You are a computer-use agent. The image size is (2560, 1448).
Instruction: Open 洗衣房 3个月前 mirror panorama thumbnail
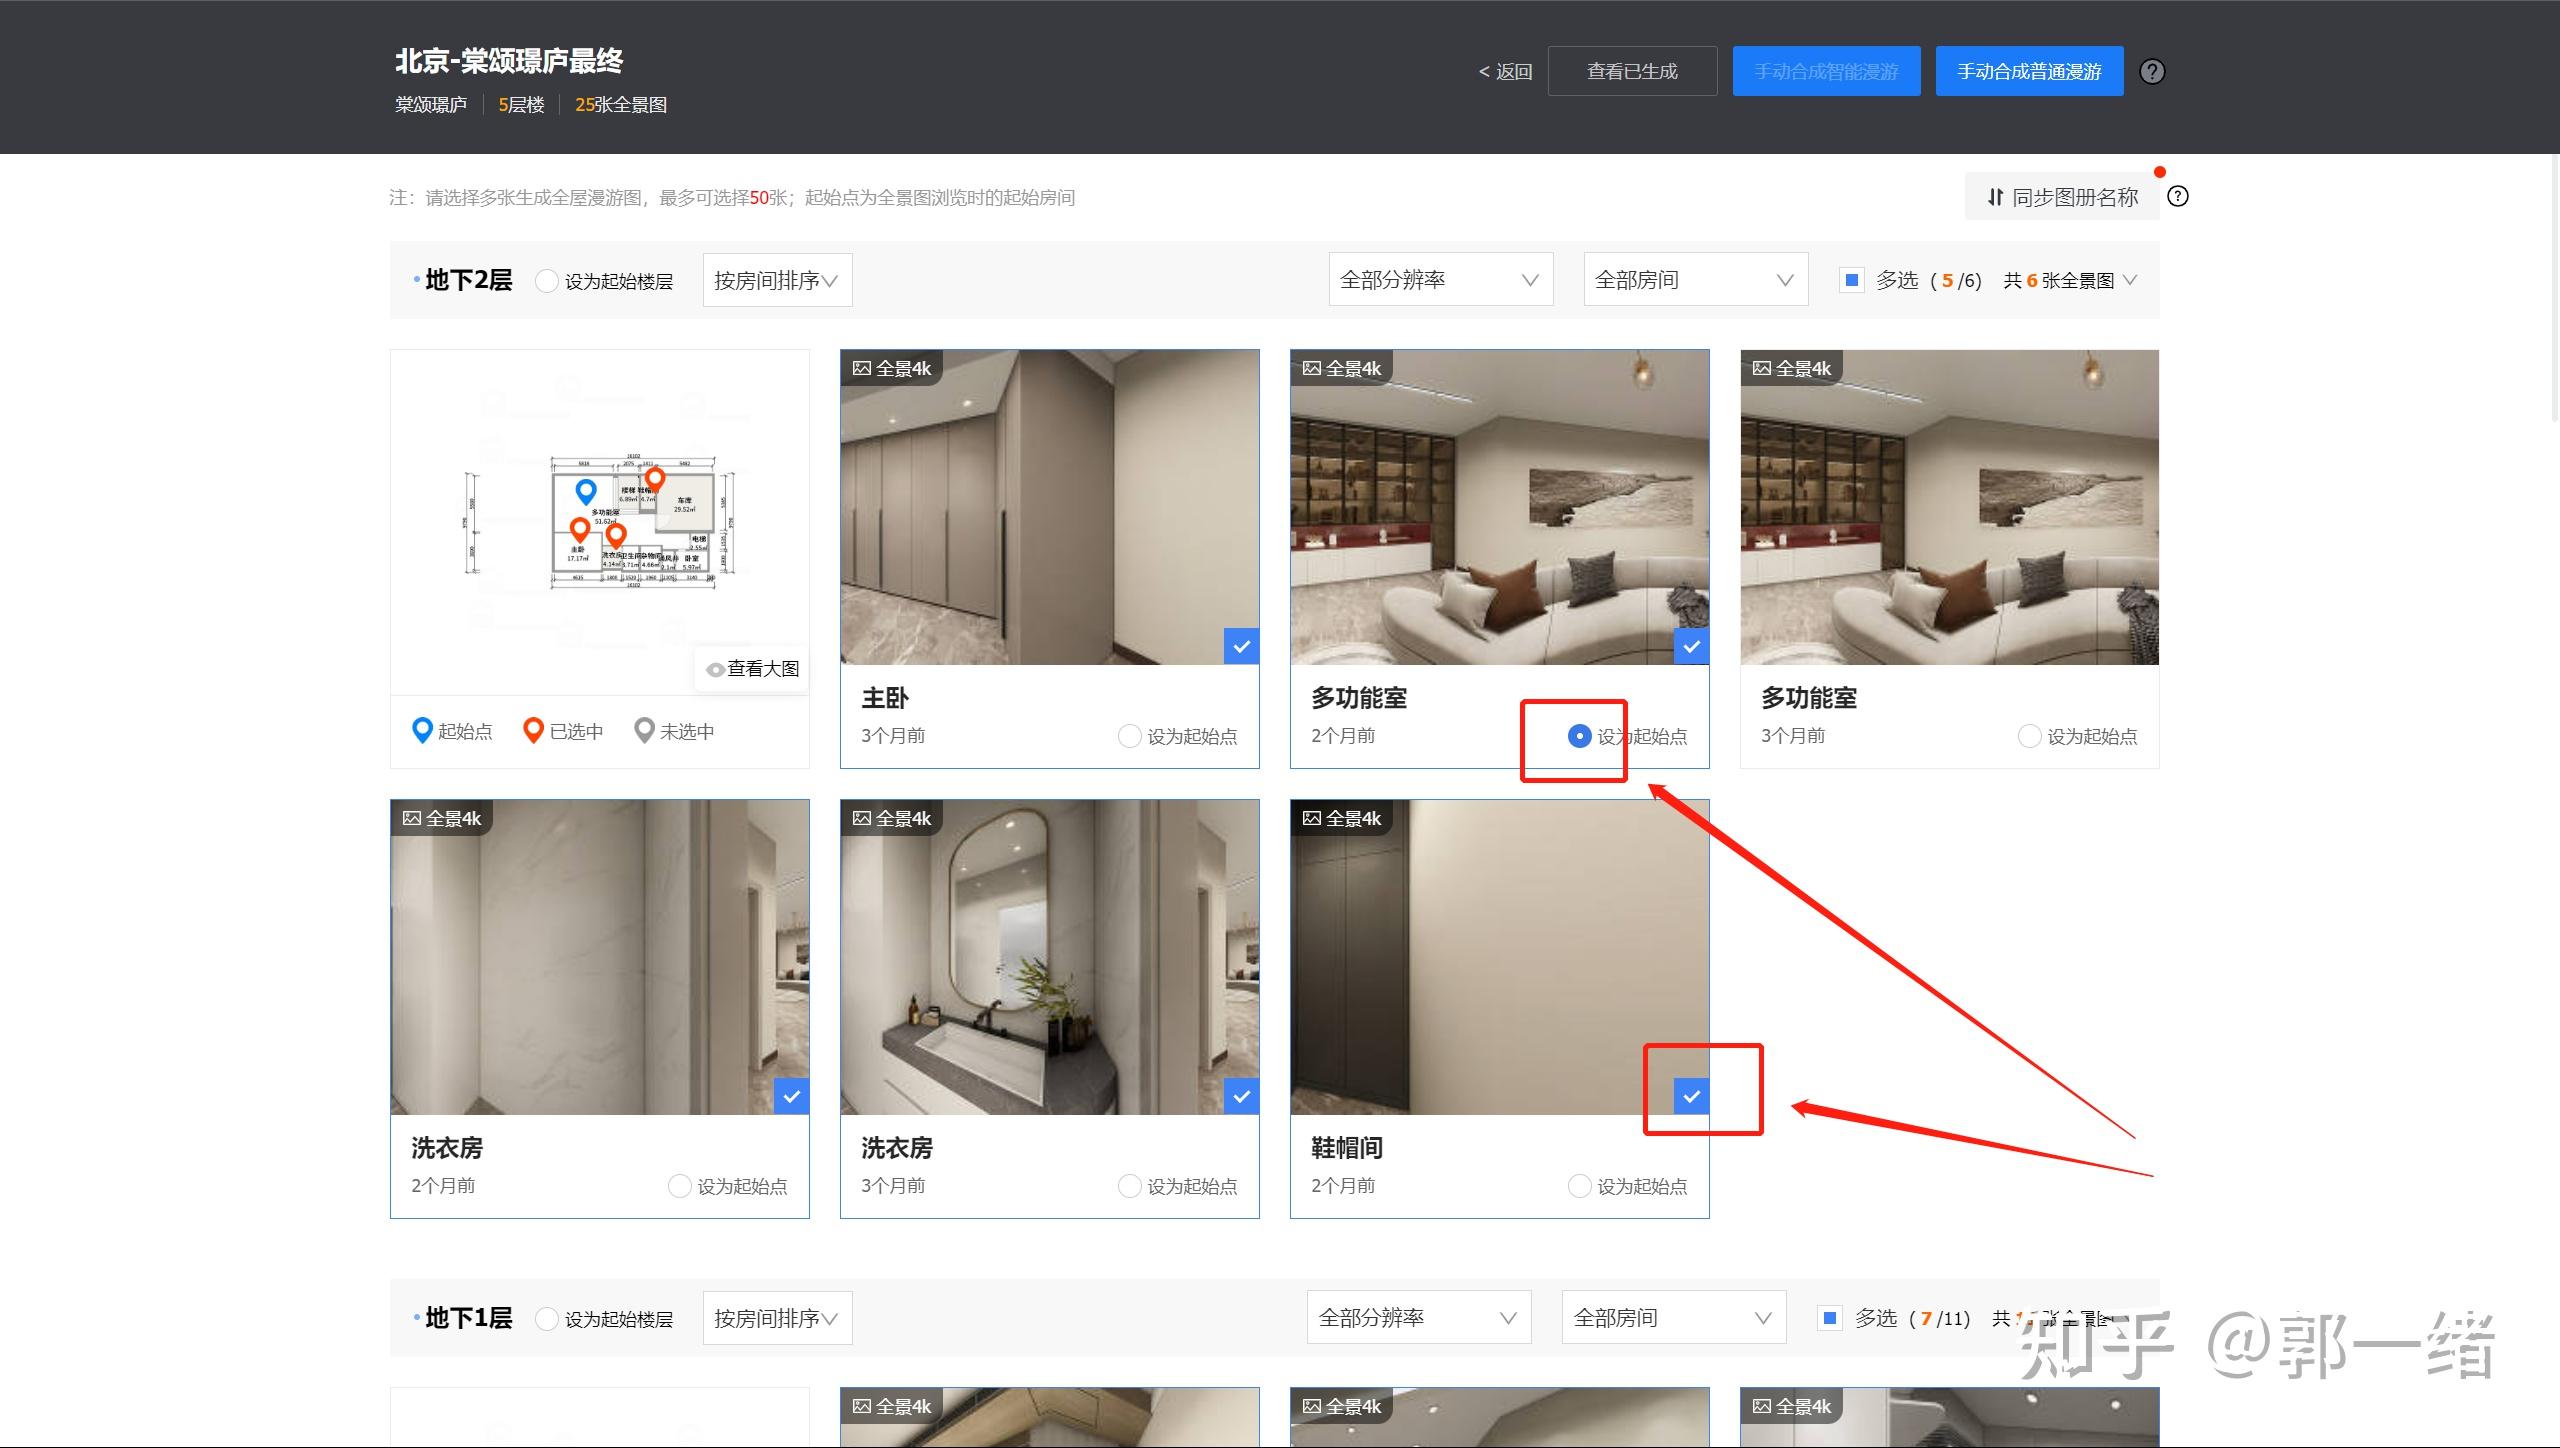tap(1049, 957)
